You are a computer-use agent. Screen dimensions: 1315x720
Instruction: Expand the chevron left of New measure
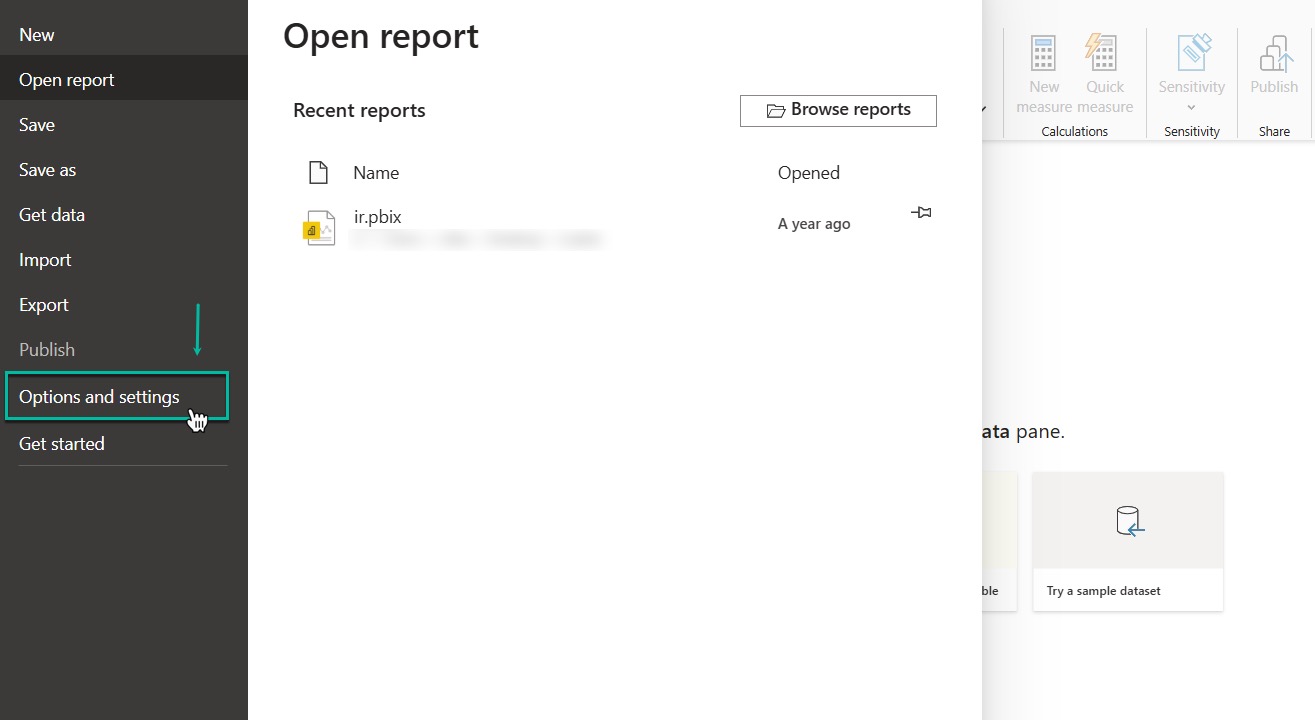pos(984,108)
